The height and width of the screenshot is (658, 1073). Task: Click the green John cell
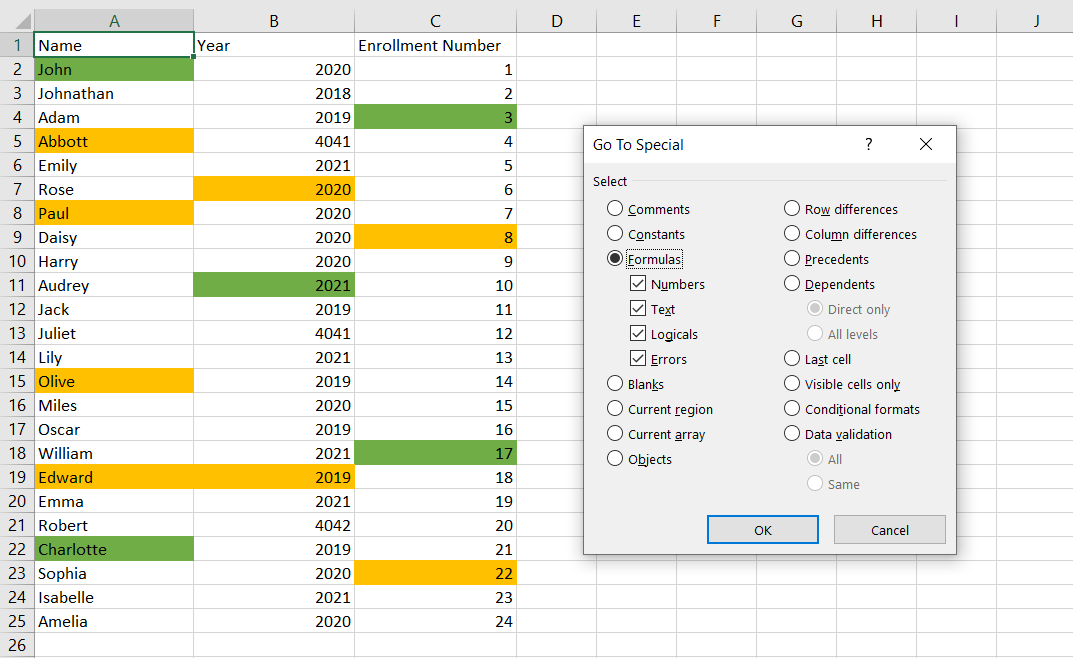point(114,69)
